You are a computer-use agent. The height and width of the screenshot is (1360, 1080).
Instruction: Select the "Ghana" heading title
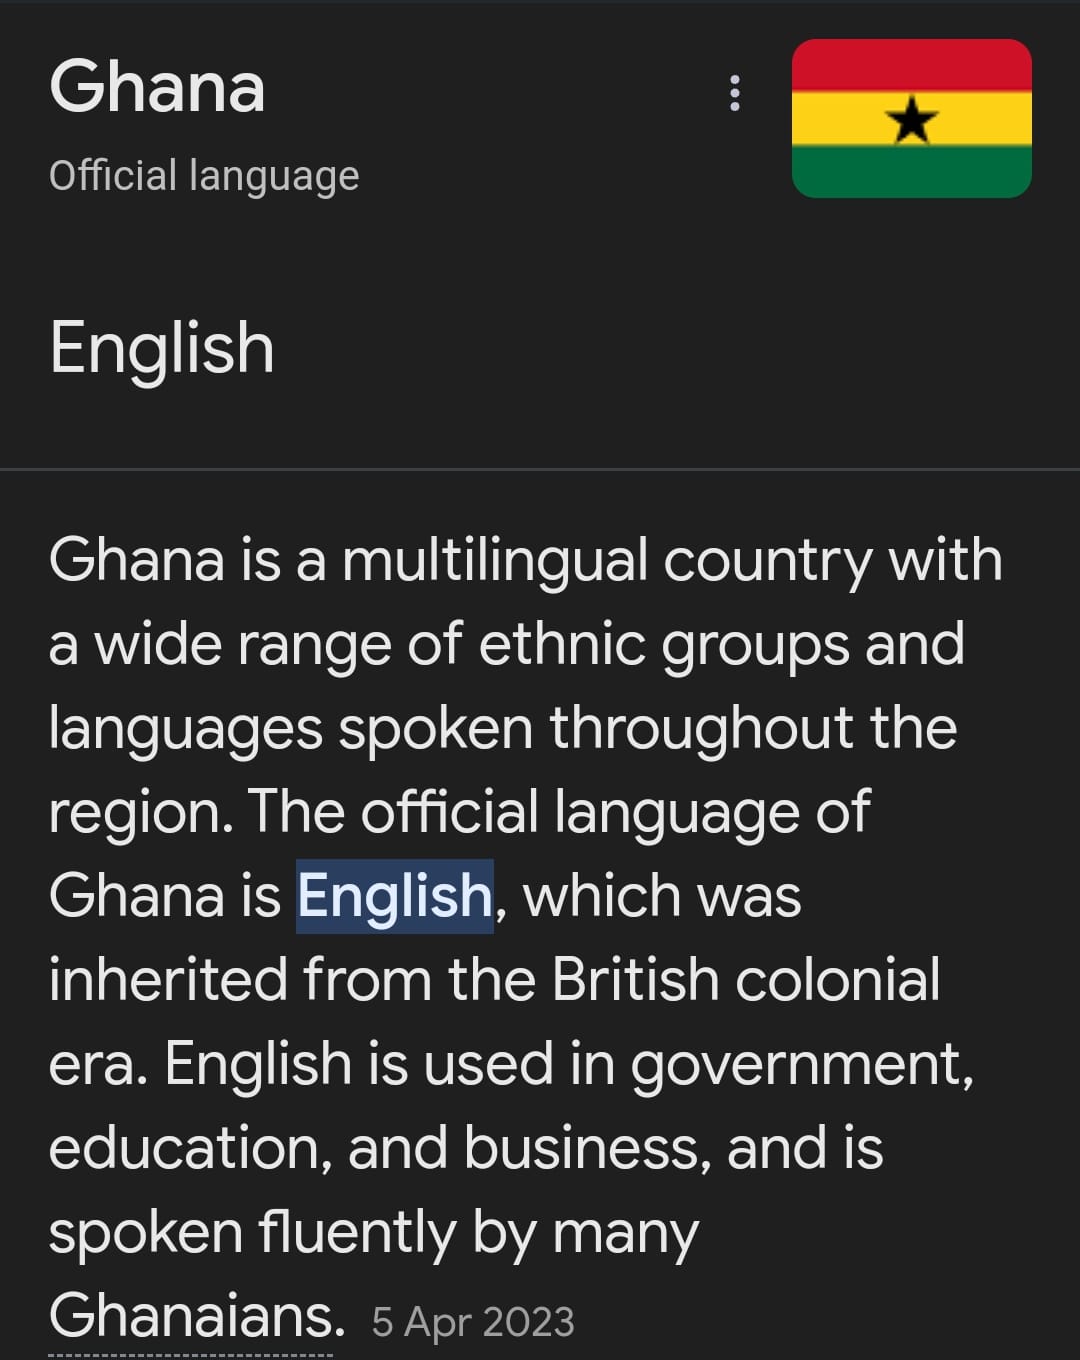pos(157,87)
